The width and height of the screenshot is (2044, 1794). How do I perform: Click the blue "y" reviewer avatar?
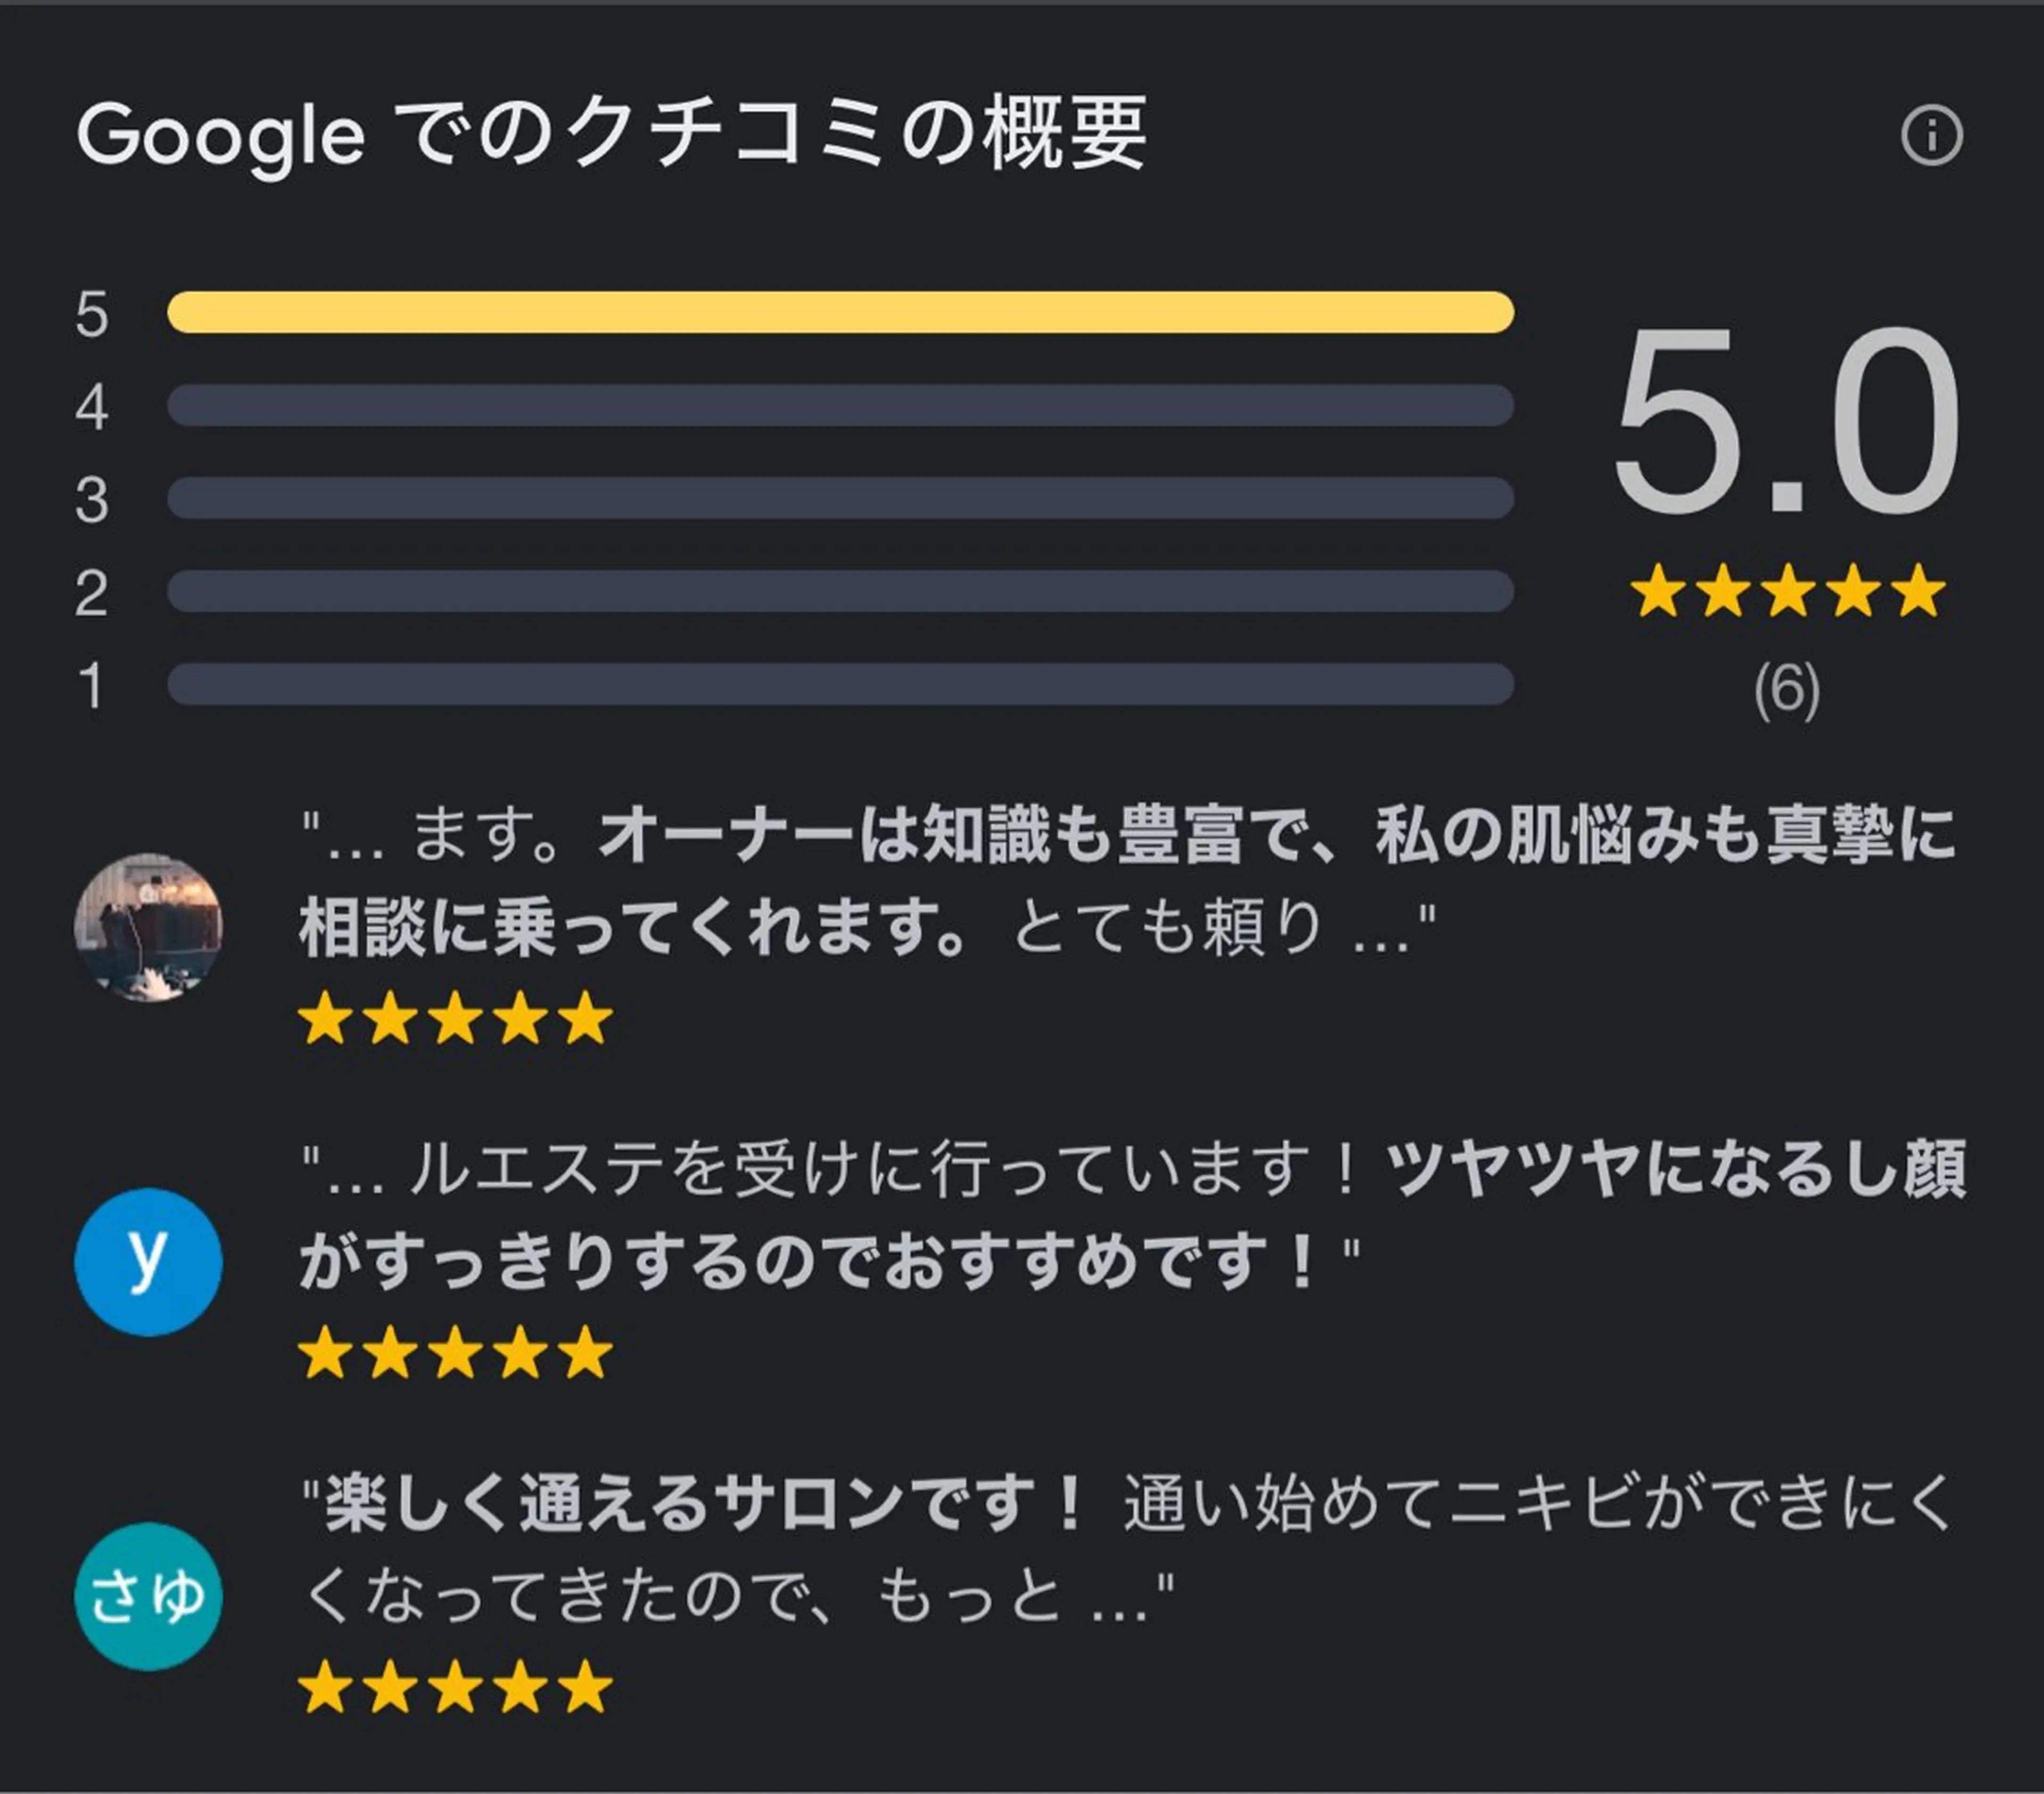(148, 1261)
